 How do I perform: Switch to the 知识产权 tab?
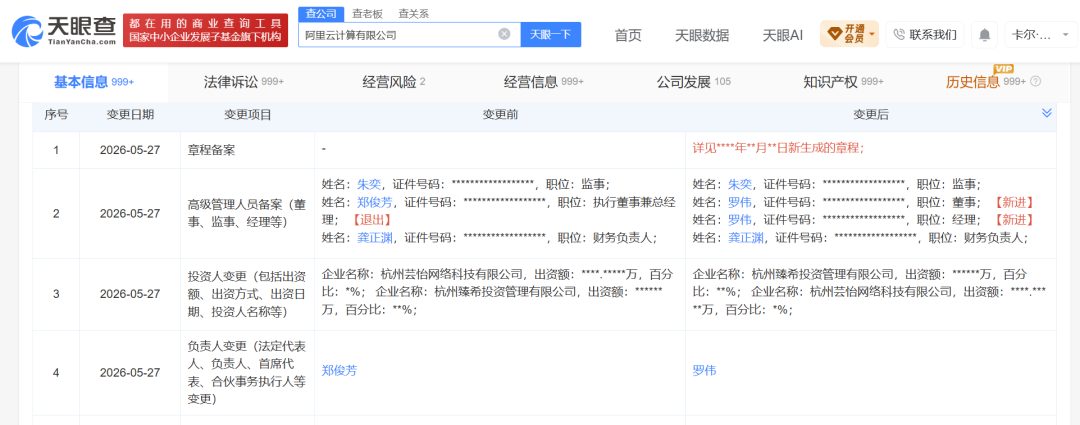point(843,81)
